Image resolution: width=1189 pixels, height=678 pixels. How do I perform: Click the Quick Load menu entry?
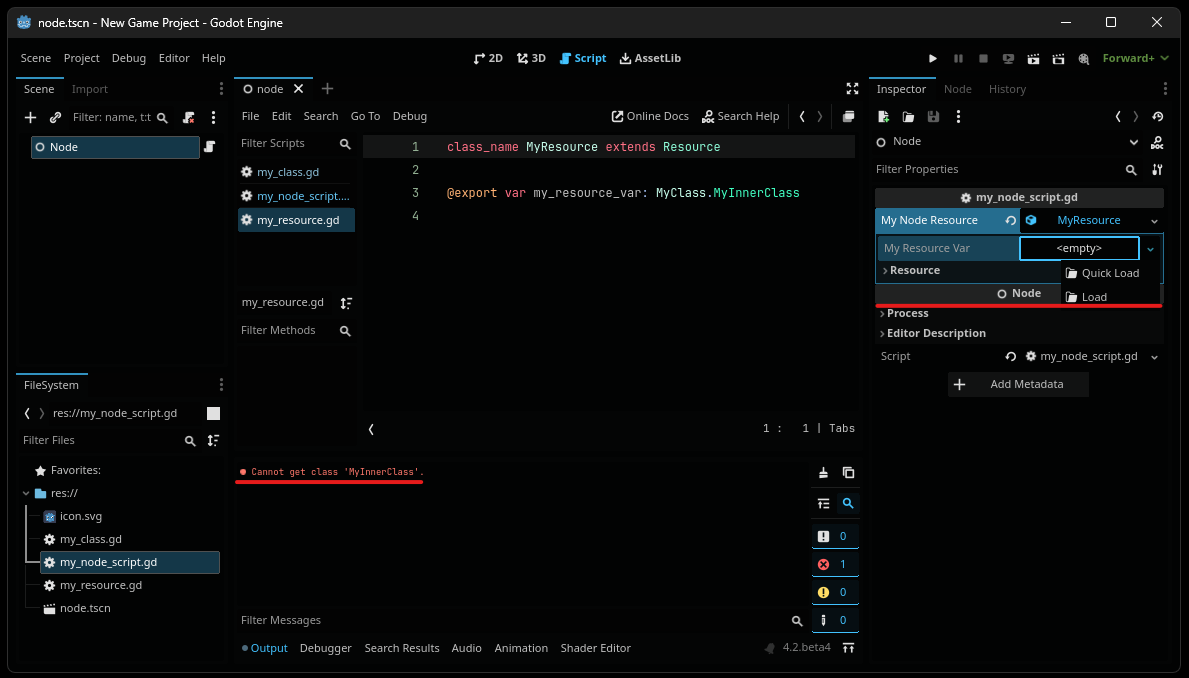[1111, 273]
